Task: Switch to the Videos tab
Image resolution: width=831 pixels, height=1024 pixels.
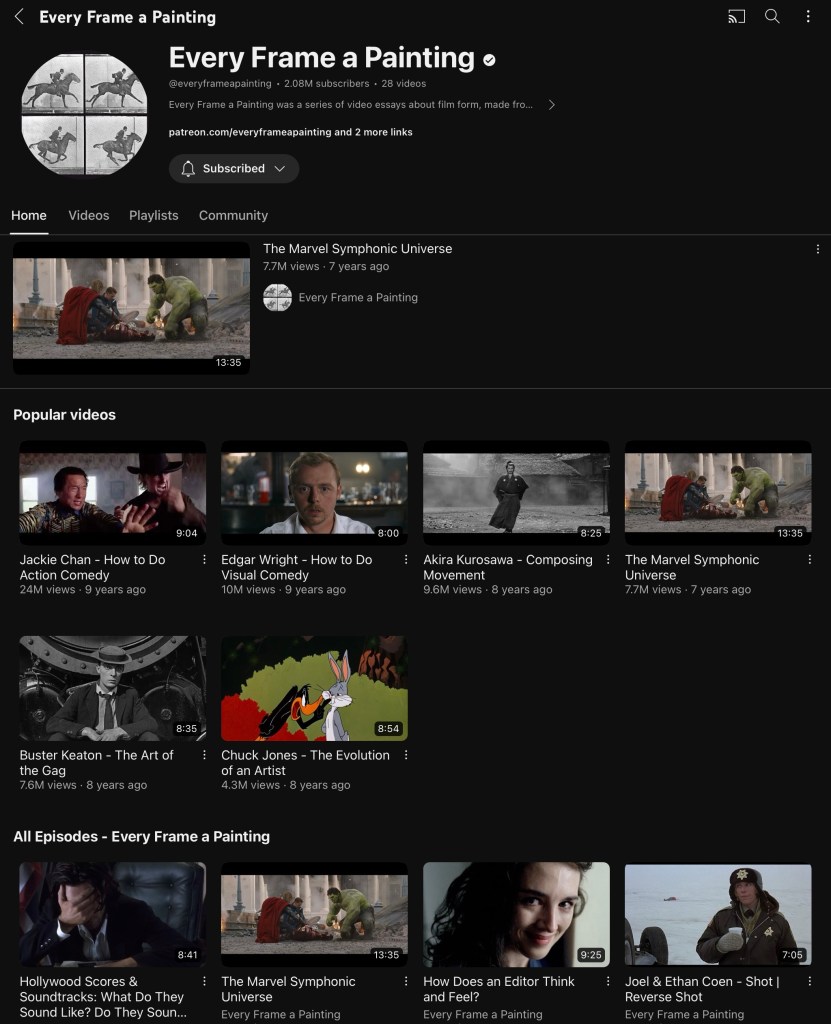Action: pos(89,215)
